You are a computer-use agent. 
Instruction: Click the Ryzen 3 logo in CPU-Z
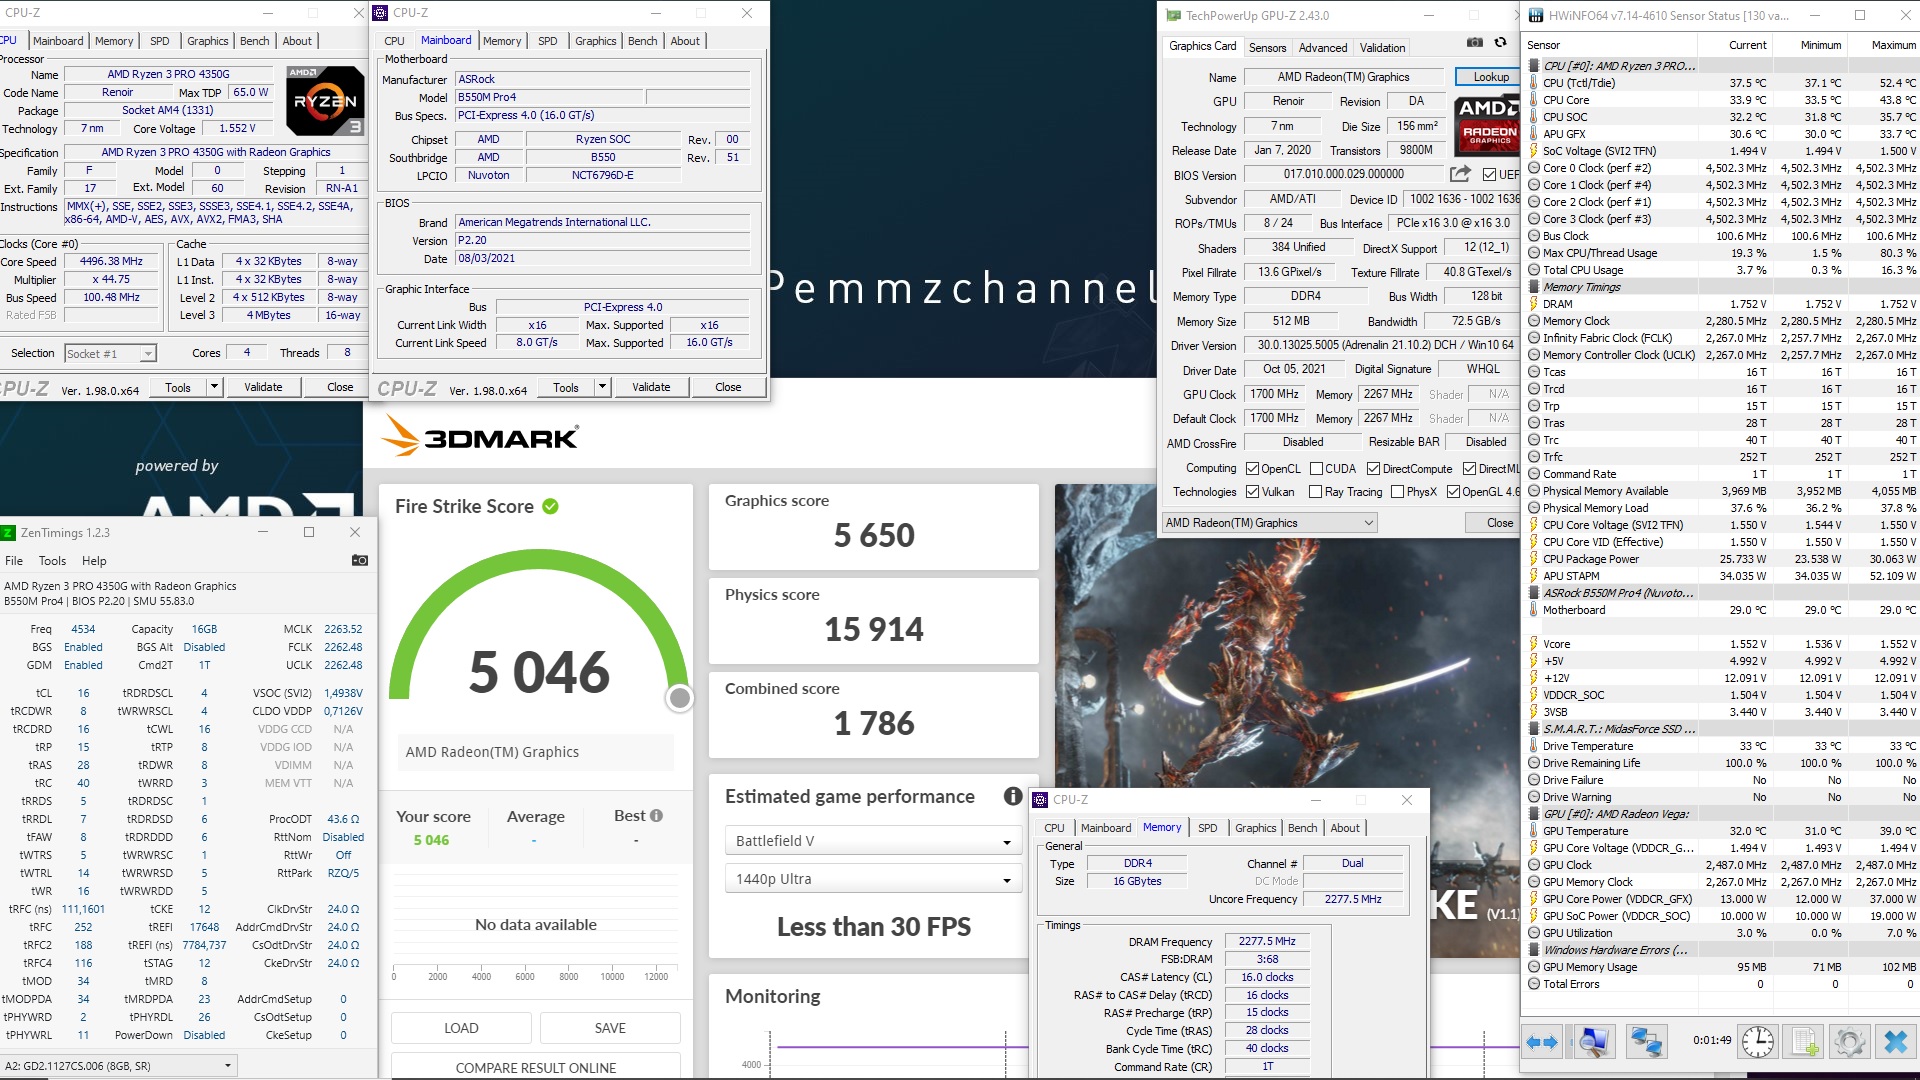325,101
